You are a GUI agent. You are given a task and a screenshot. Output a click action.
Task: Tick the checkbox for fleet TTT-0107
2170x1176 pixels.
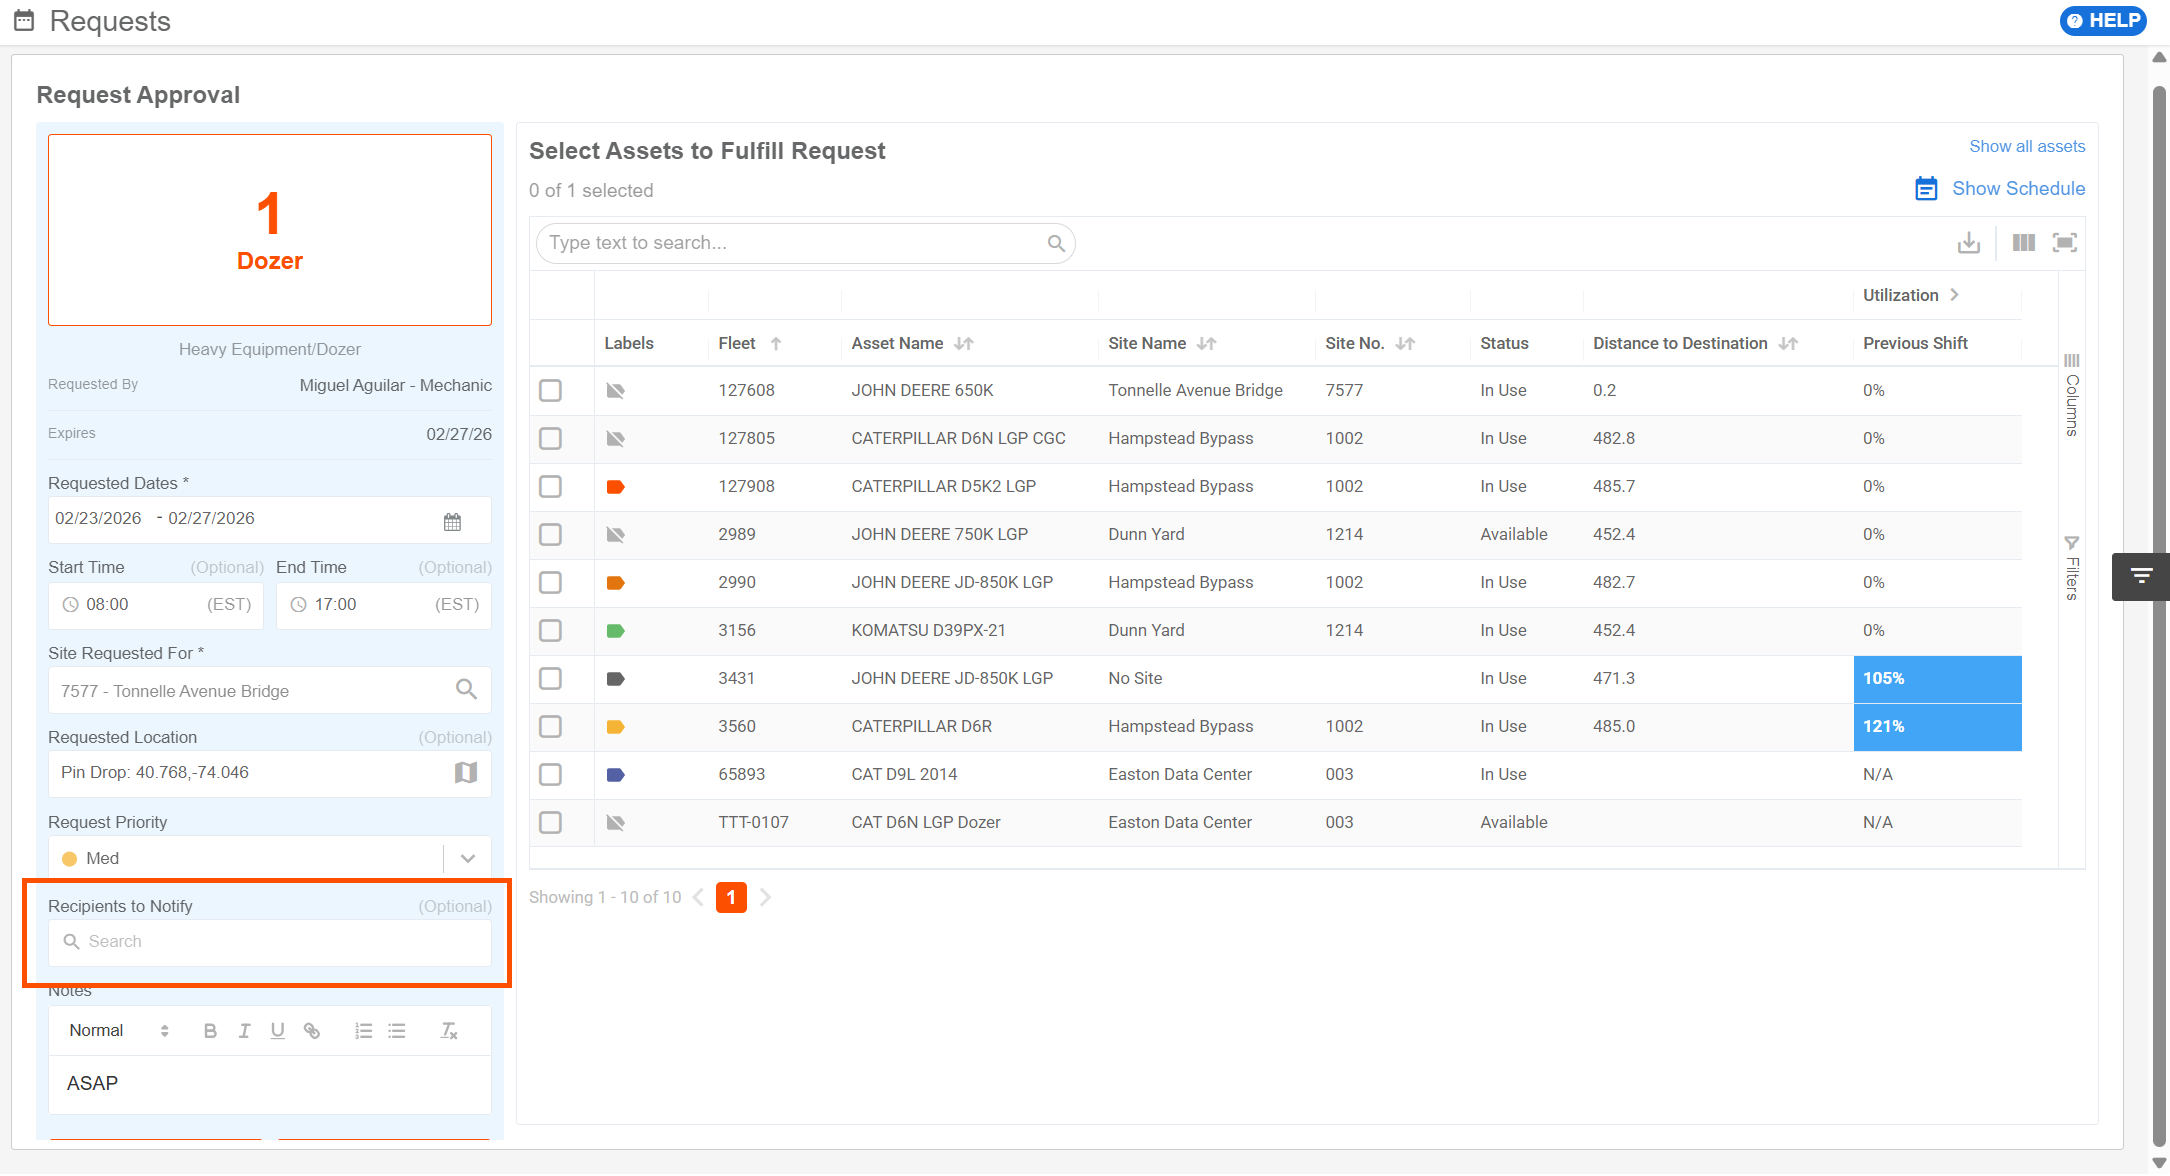(550, 823)
